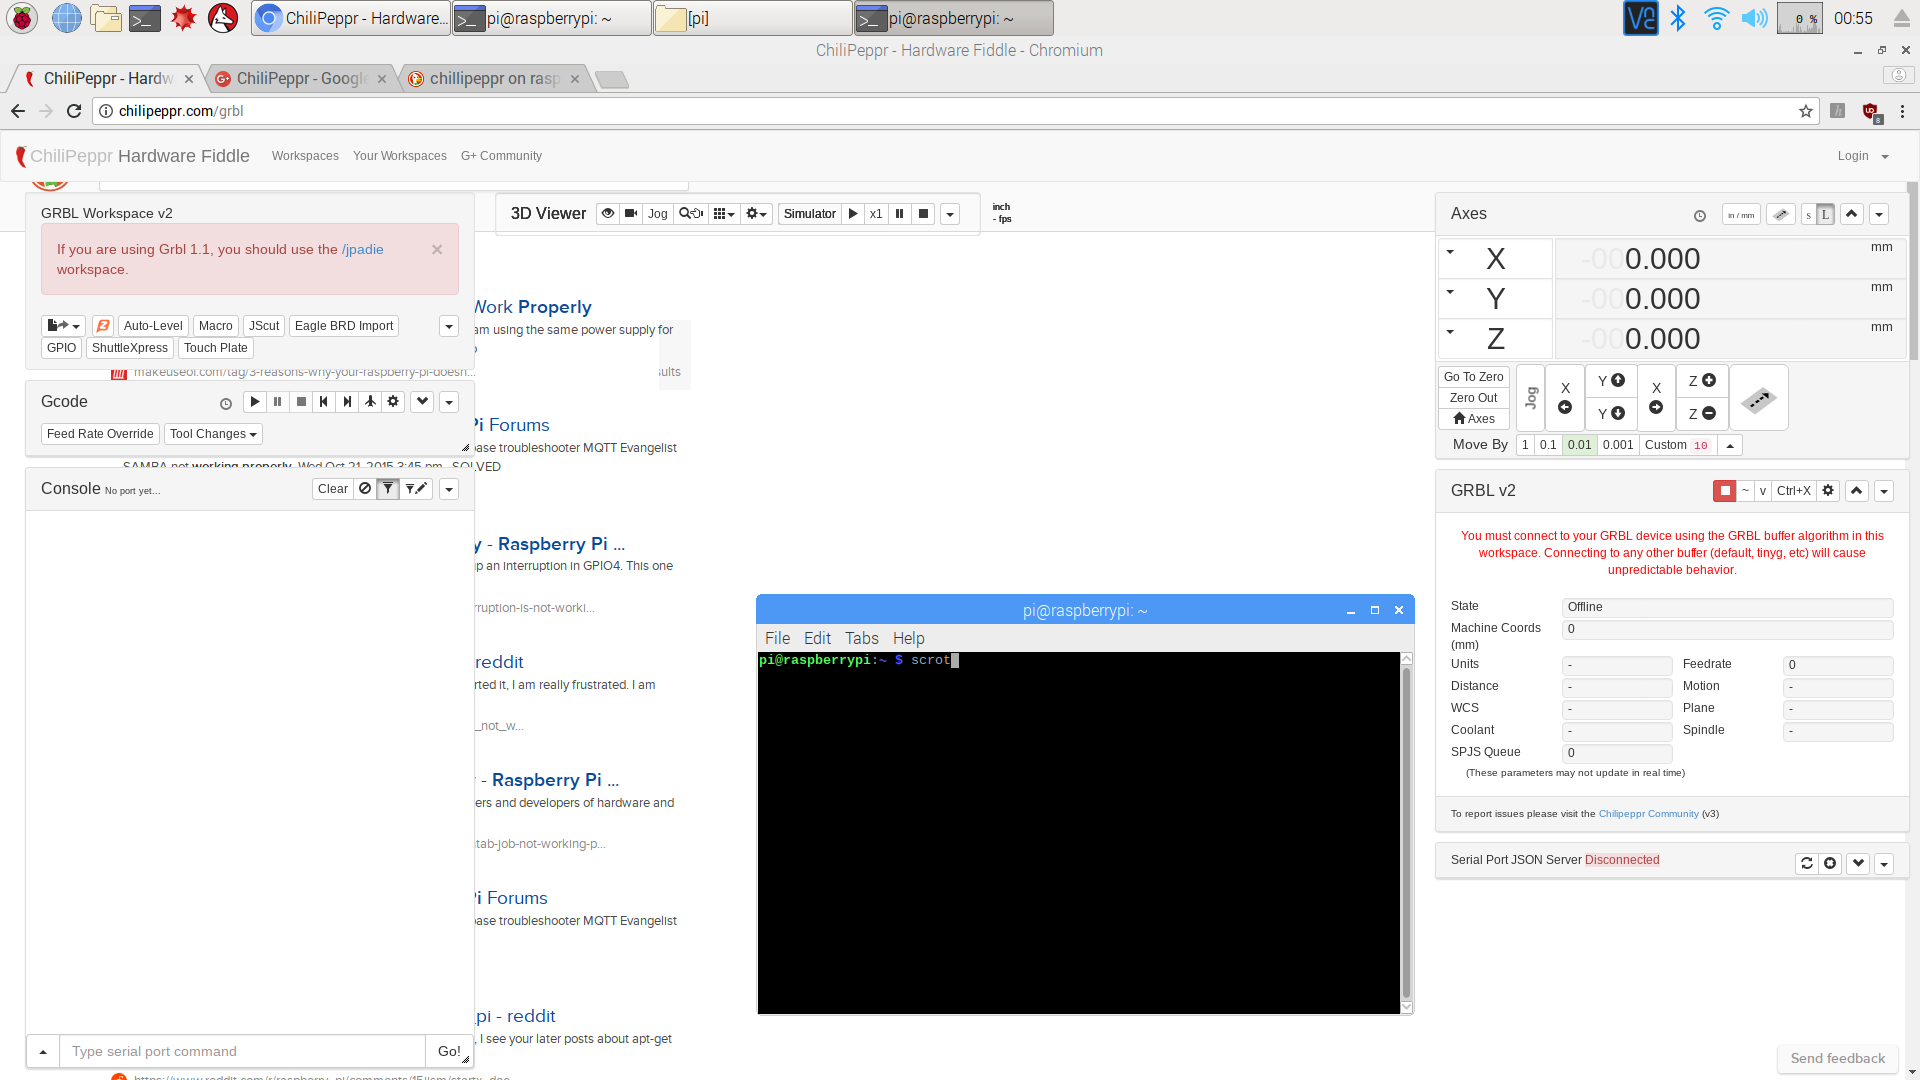The image size is (1920, 1080).
Task: Stop the Simulator in 3D Viewer
Action: point(924,214)
